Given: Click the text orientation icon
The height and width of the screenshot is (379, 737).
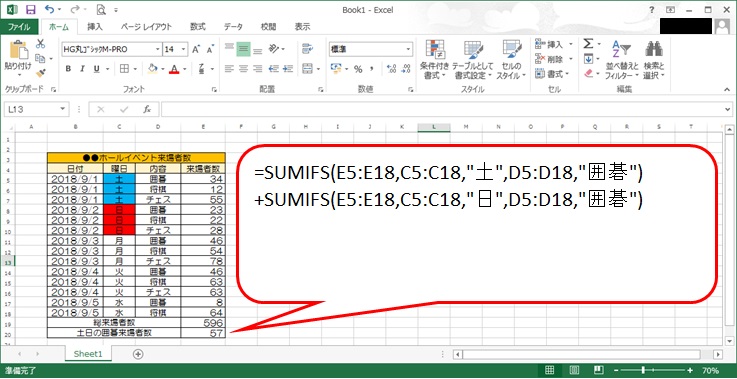Looking at the screenshot, I should pyautogui.click(x=274, y=48).
